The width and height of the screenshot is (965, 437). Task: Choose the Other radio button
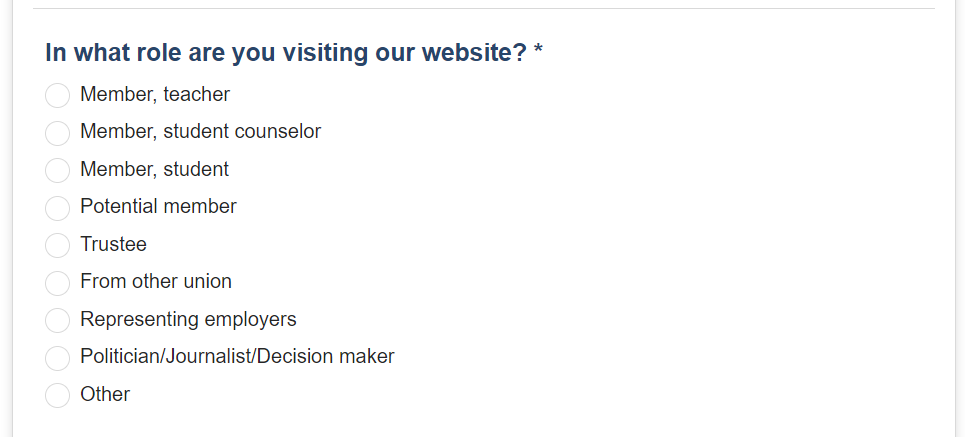(57, 395)
